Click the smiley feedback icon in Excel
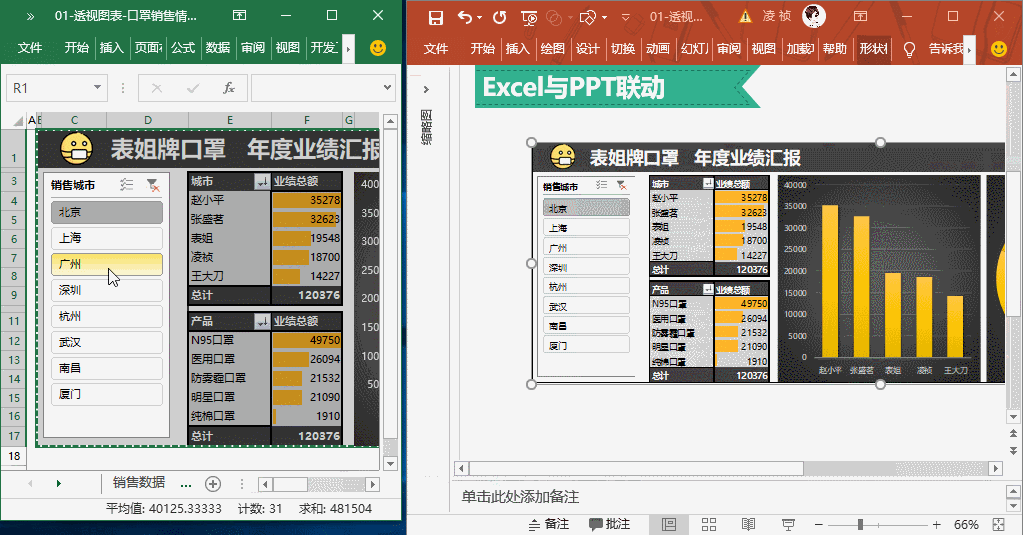Viewport: 1023px width, 535px height. [x=378, y=48]
